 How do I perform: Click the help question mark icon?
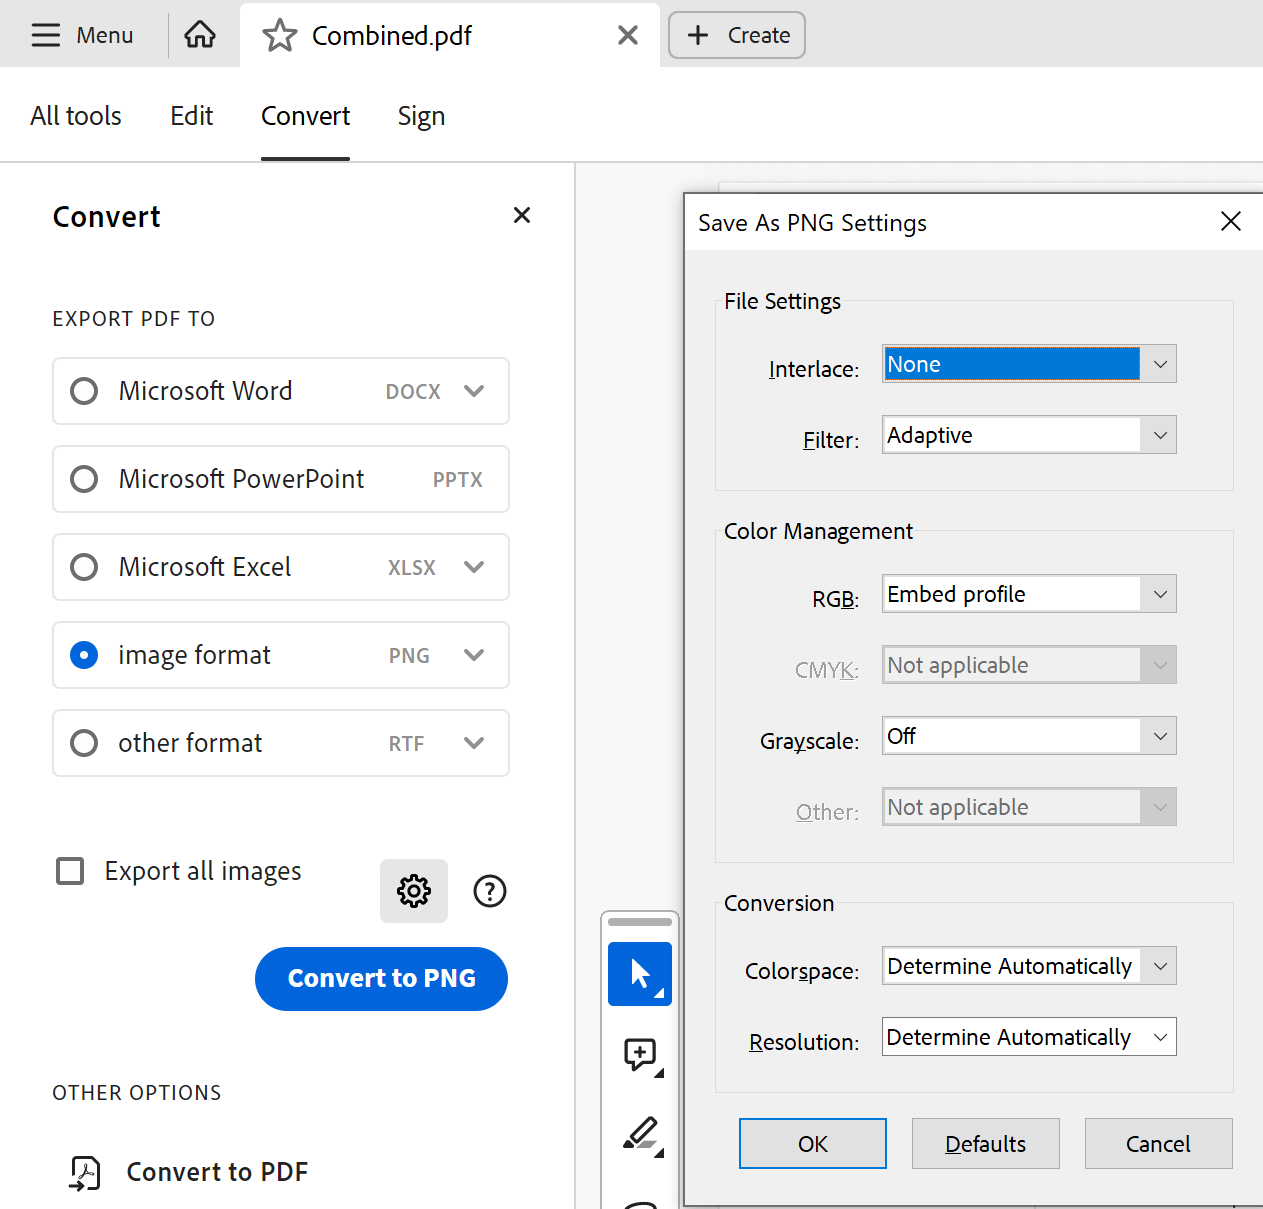(490, 891)
